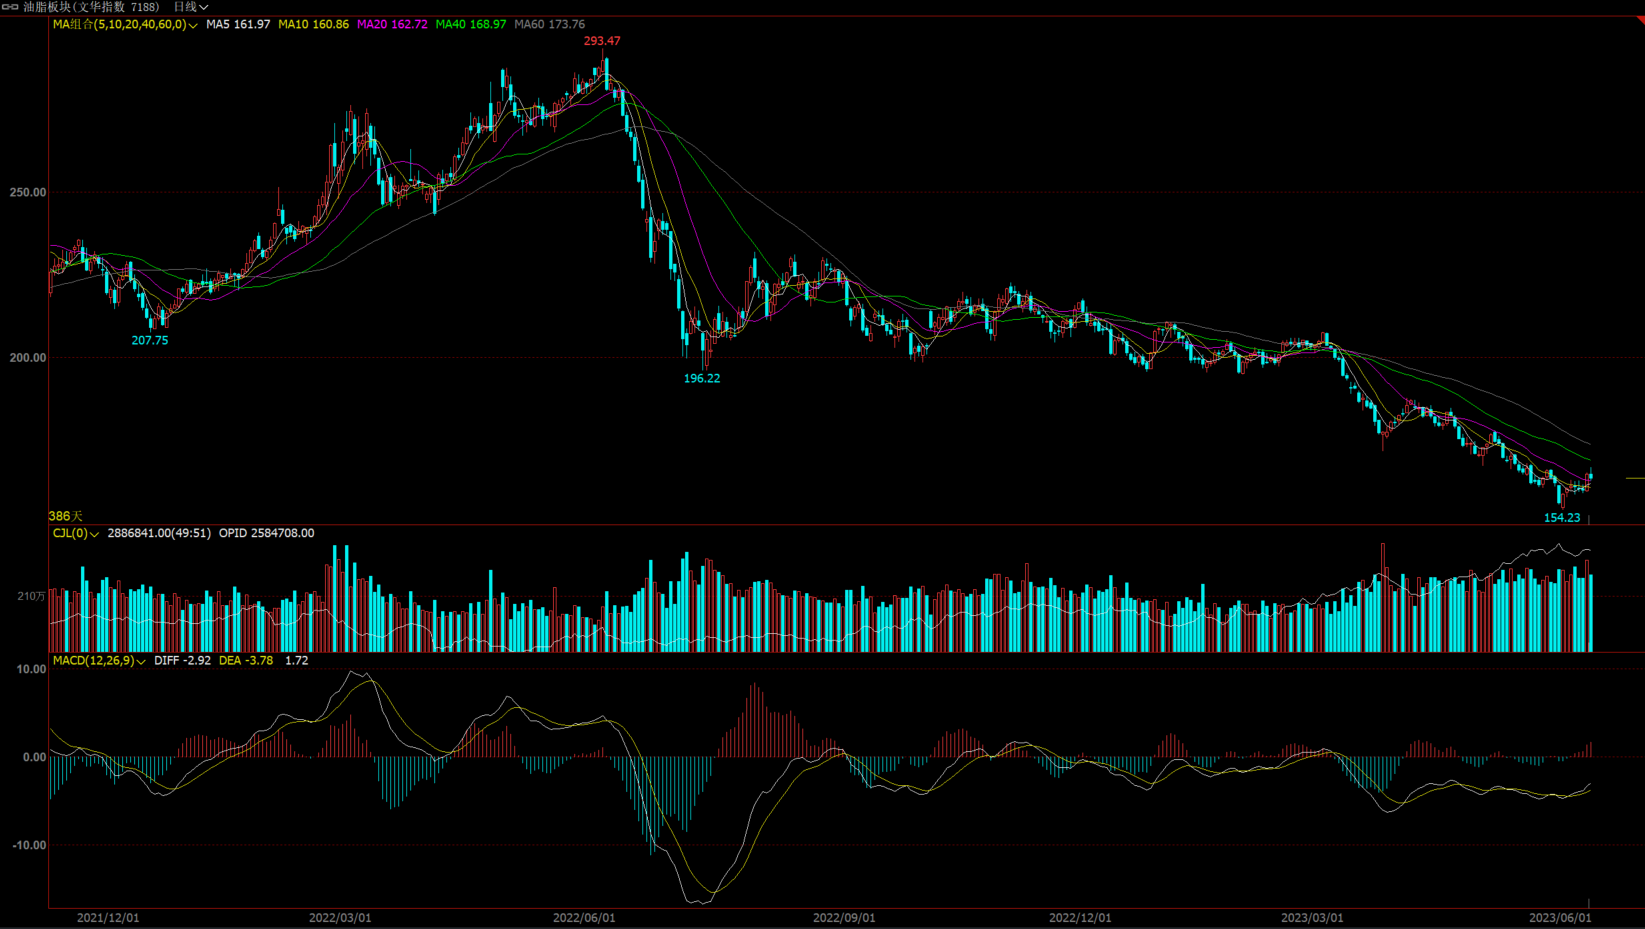Click the MACD -10.00 axis label
1645x929 pixels.
point(29,845)
